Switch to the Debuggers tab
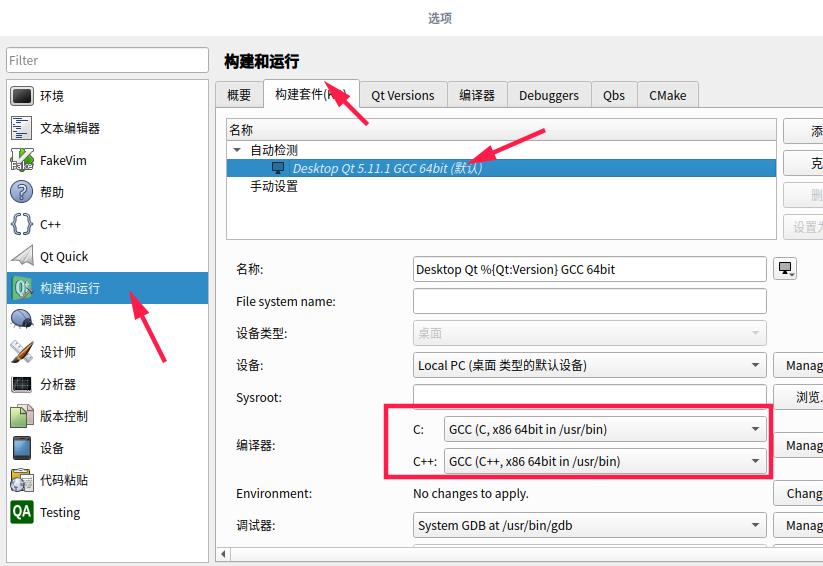The height and width of the screenshot is (566, 823). [548, 95]
